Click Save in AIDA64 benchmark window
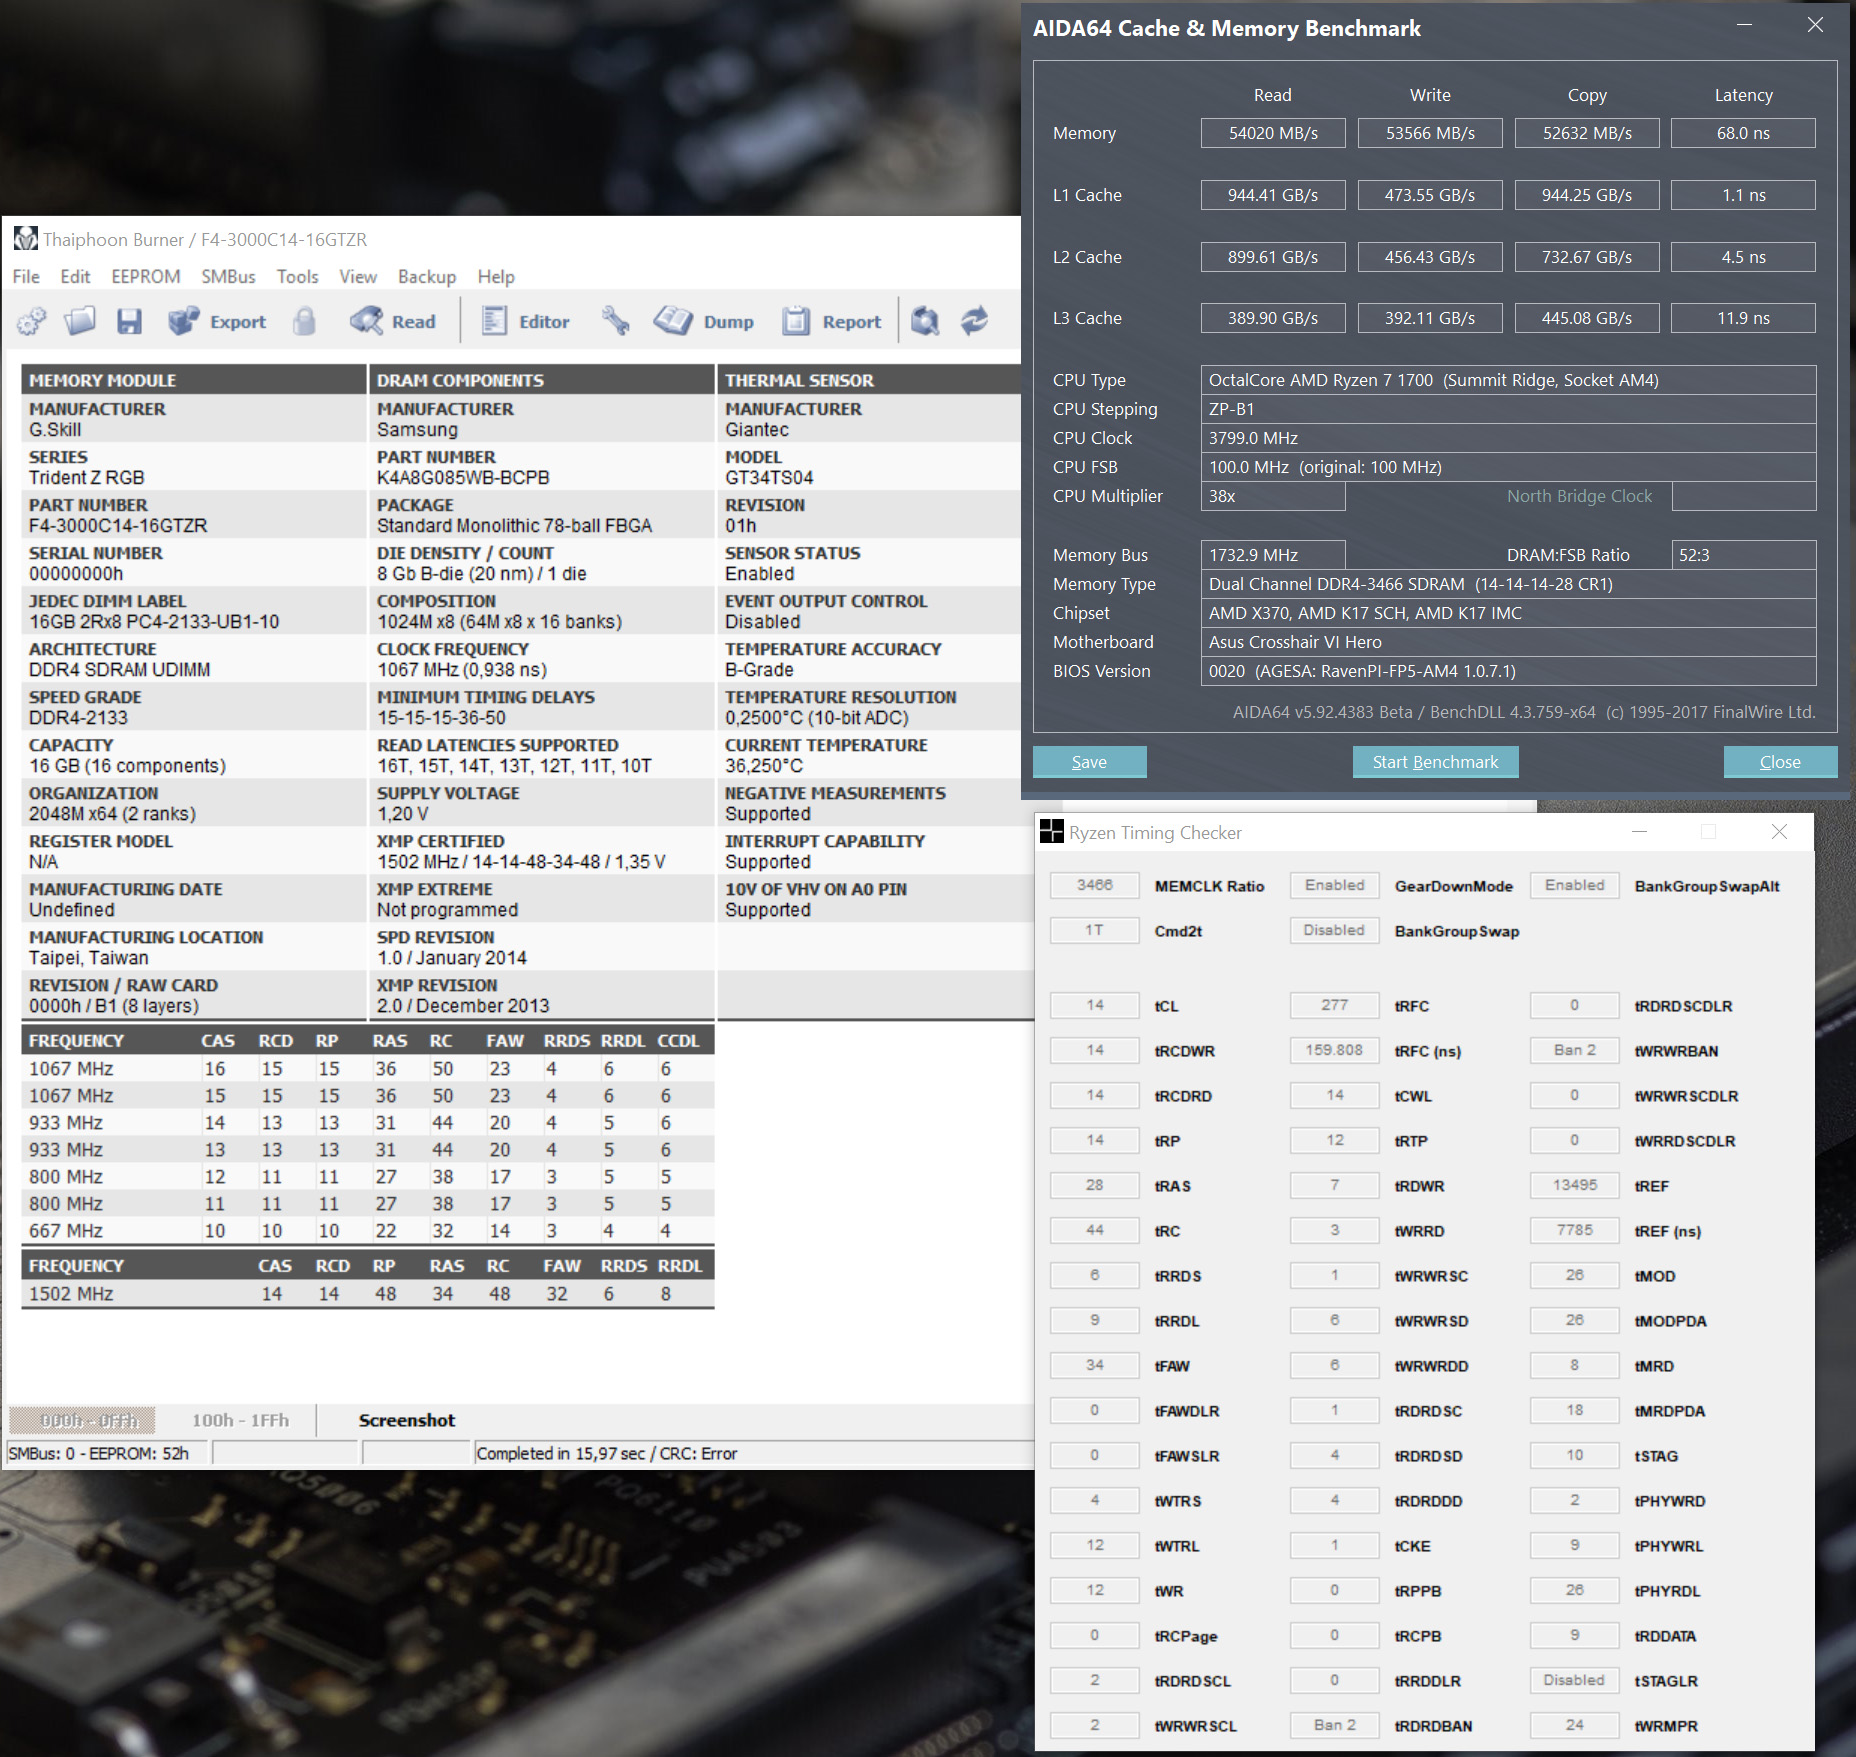Image resolution: width=1856 pixels, height=1757 pixels. pyautogui.click(x=1089, y=762)
